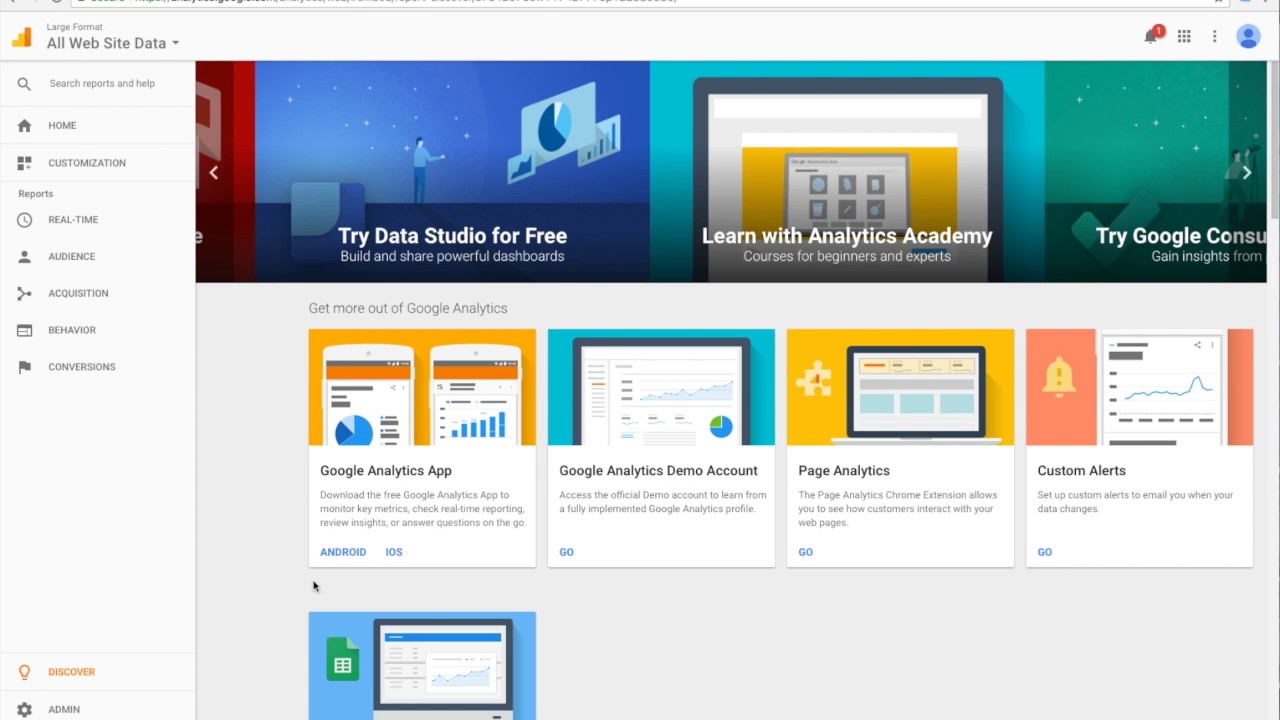Click the Custom Alerts card image
This screenshot has height=720, width=1280.
click(x=1139, y=387)
